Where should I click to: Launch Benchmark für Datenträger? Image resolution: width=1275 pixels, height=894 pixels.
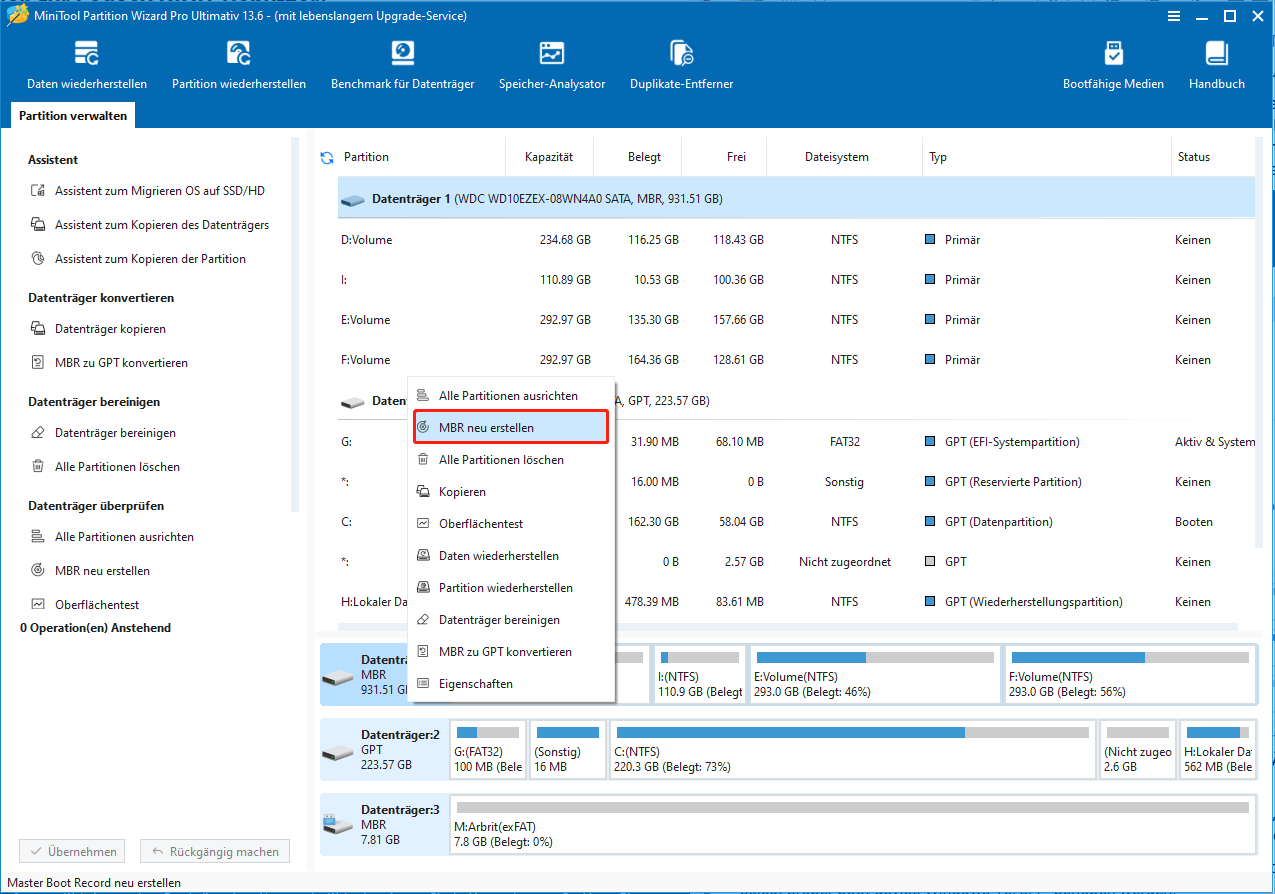click(402, 66)
